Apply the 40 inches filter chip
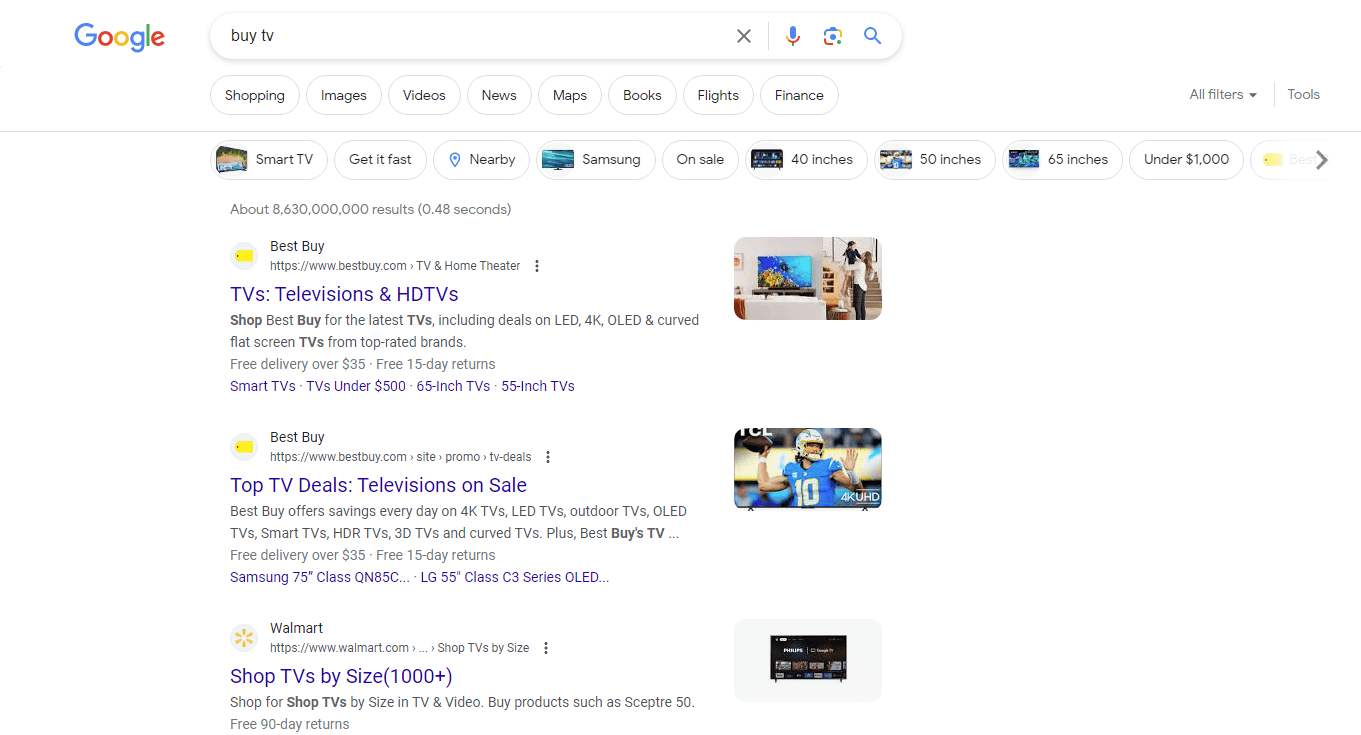Screen dimensions: 1361x735 click(806, 159)
